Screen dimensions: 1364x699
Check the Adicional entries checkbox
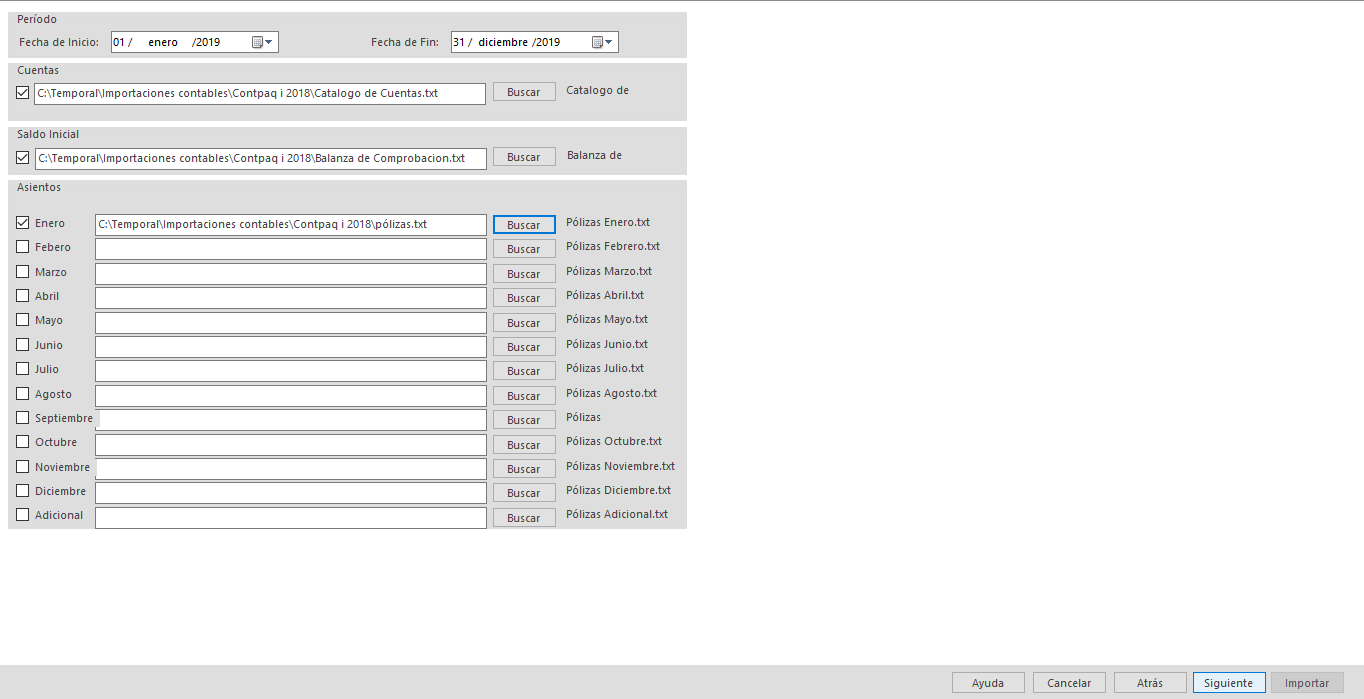pos(23,515)
